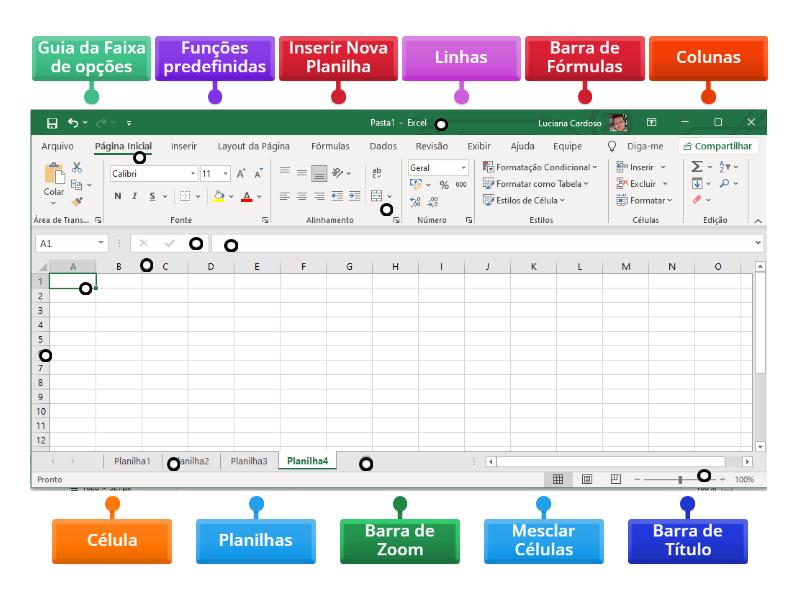
Task: Toggle underline (S) formatting
Action: (x=152, y=196)
